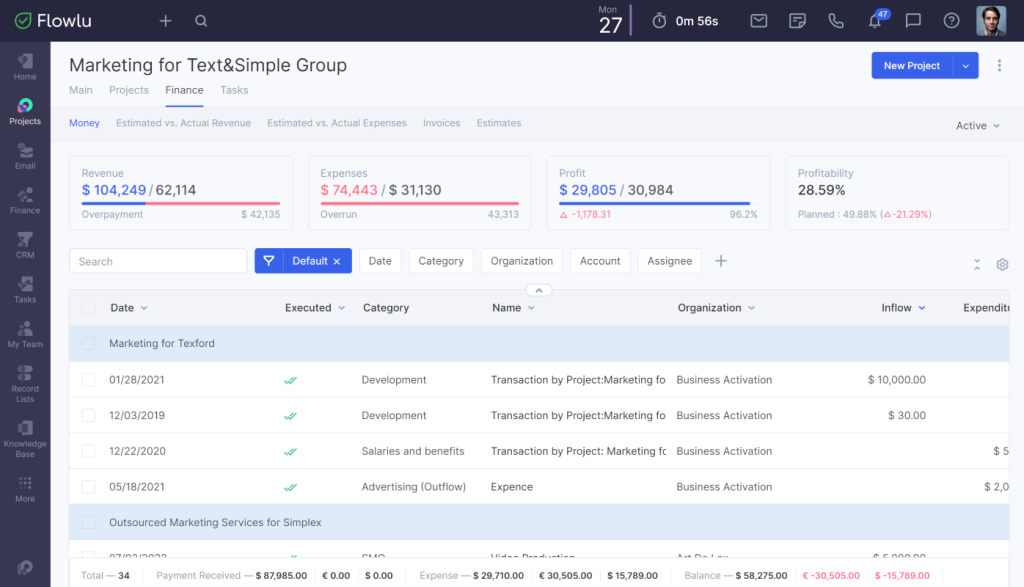Sort by the Name column header
The height and width of the screenshot is (587, 1024).
click(513, 308)
